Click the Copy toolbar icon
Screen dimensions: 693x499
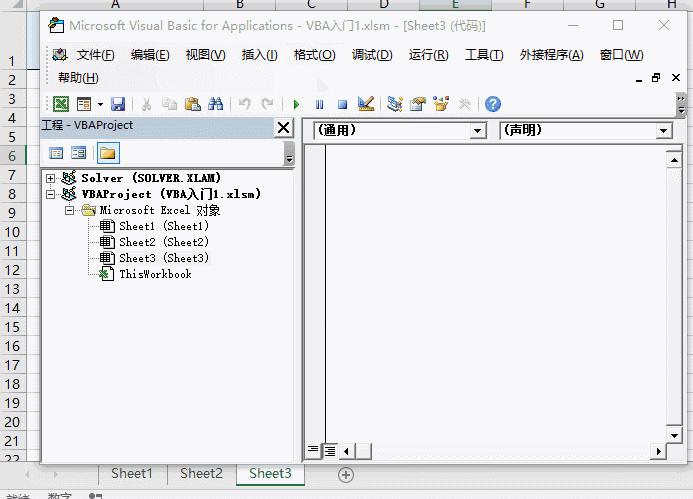[x=169, y=104]
